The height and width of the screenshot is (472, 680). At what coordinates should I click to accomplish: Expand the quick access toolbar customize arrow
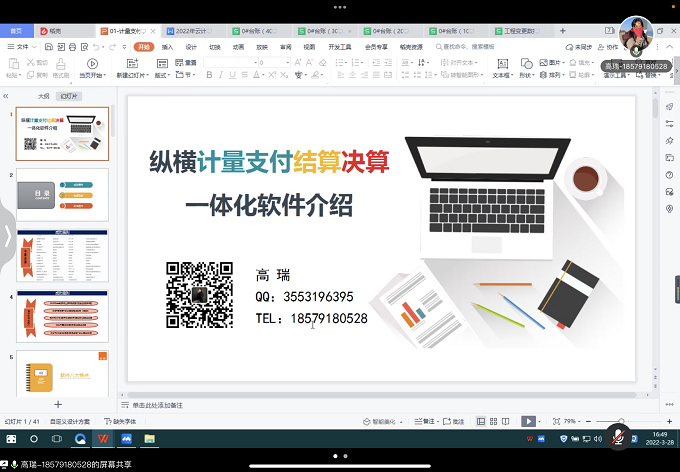(x=124, y=47)
